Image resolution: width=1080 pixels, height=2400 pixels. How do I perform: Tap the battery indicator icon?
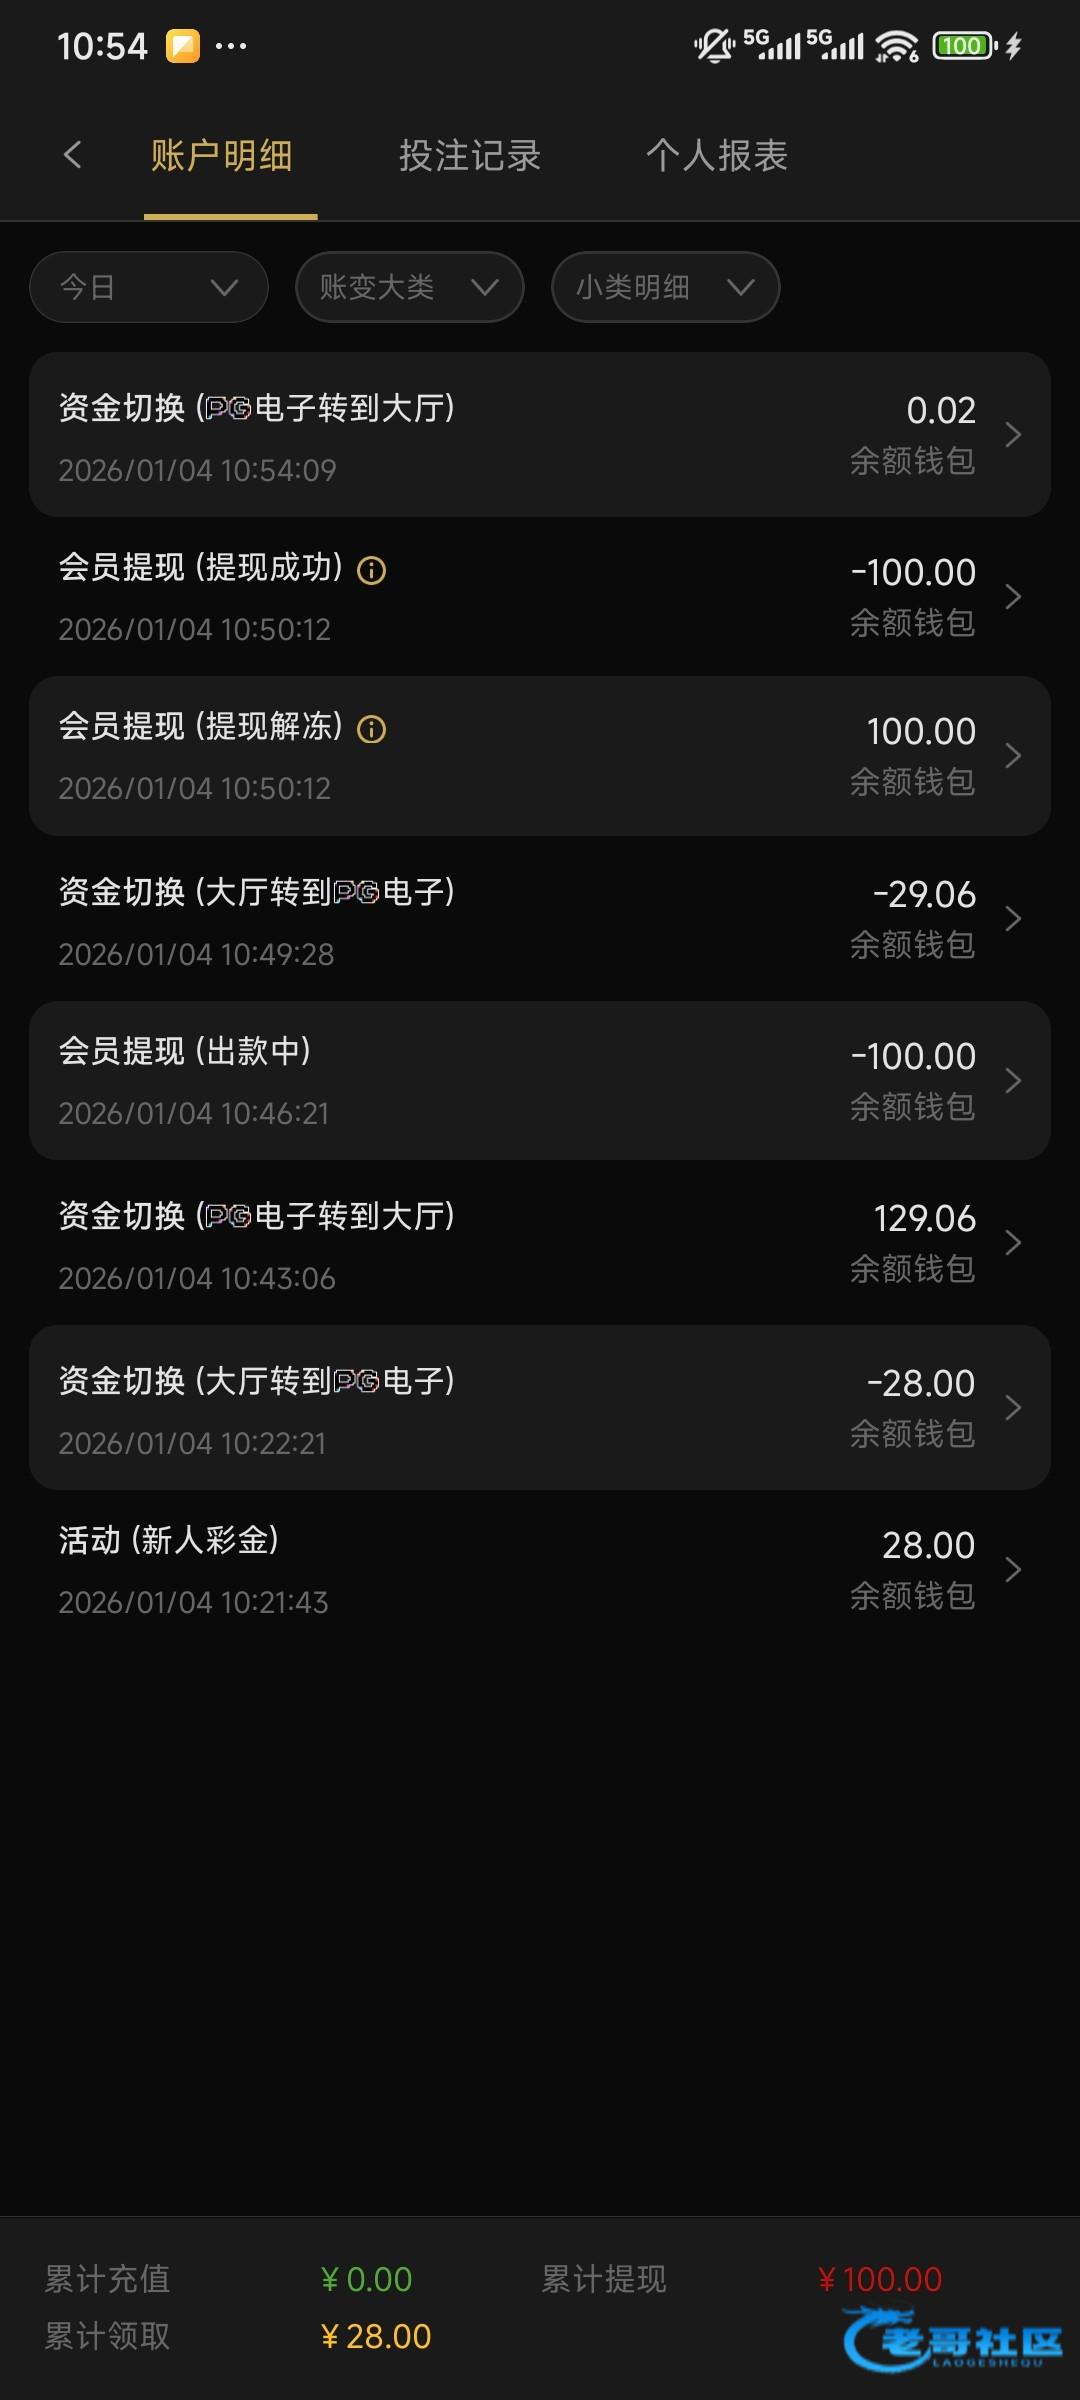[963, 46]
